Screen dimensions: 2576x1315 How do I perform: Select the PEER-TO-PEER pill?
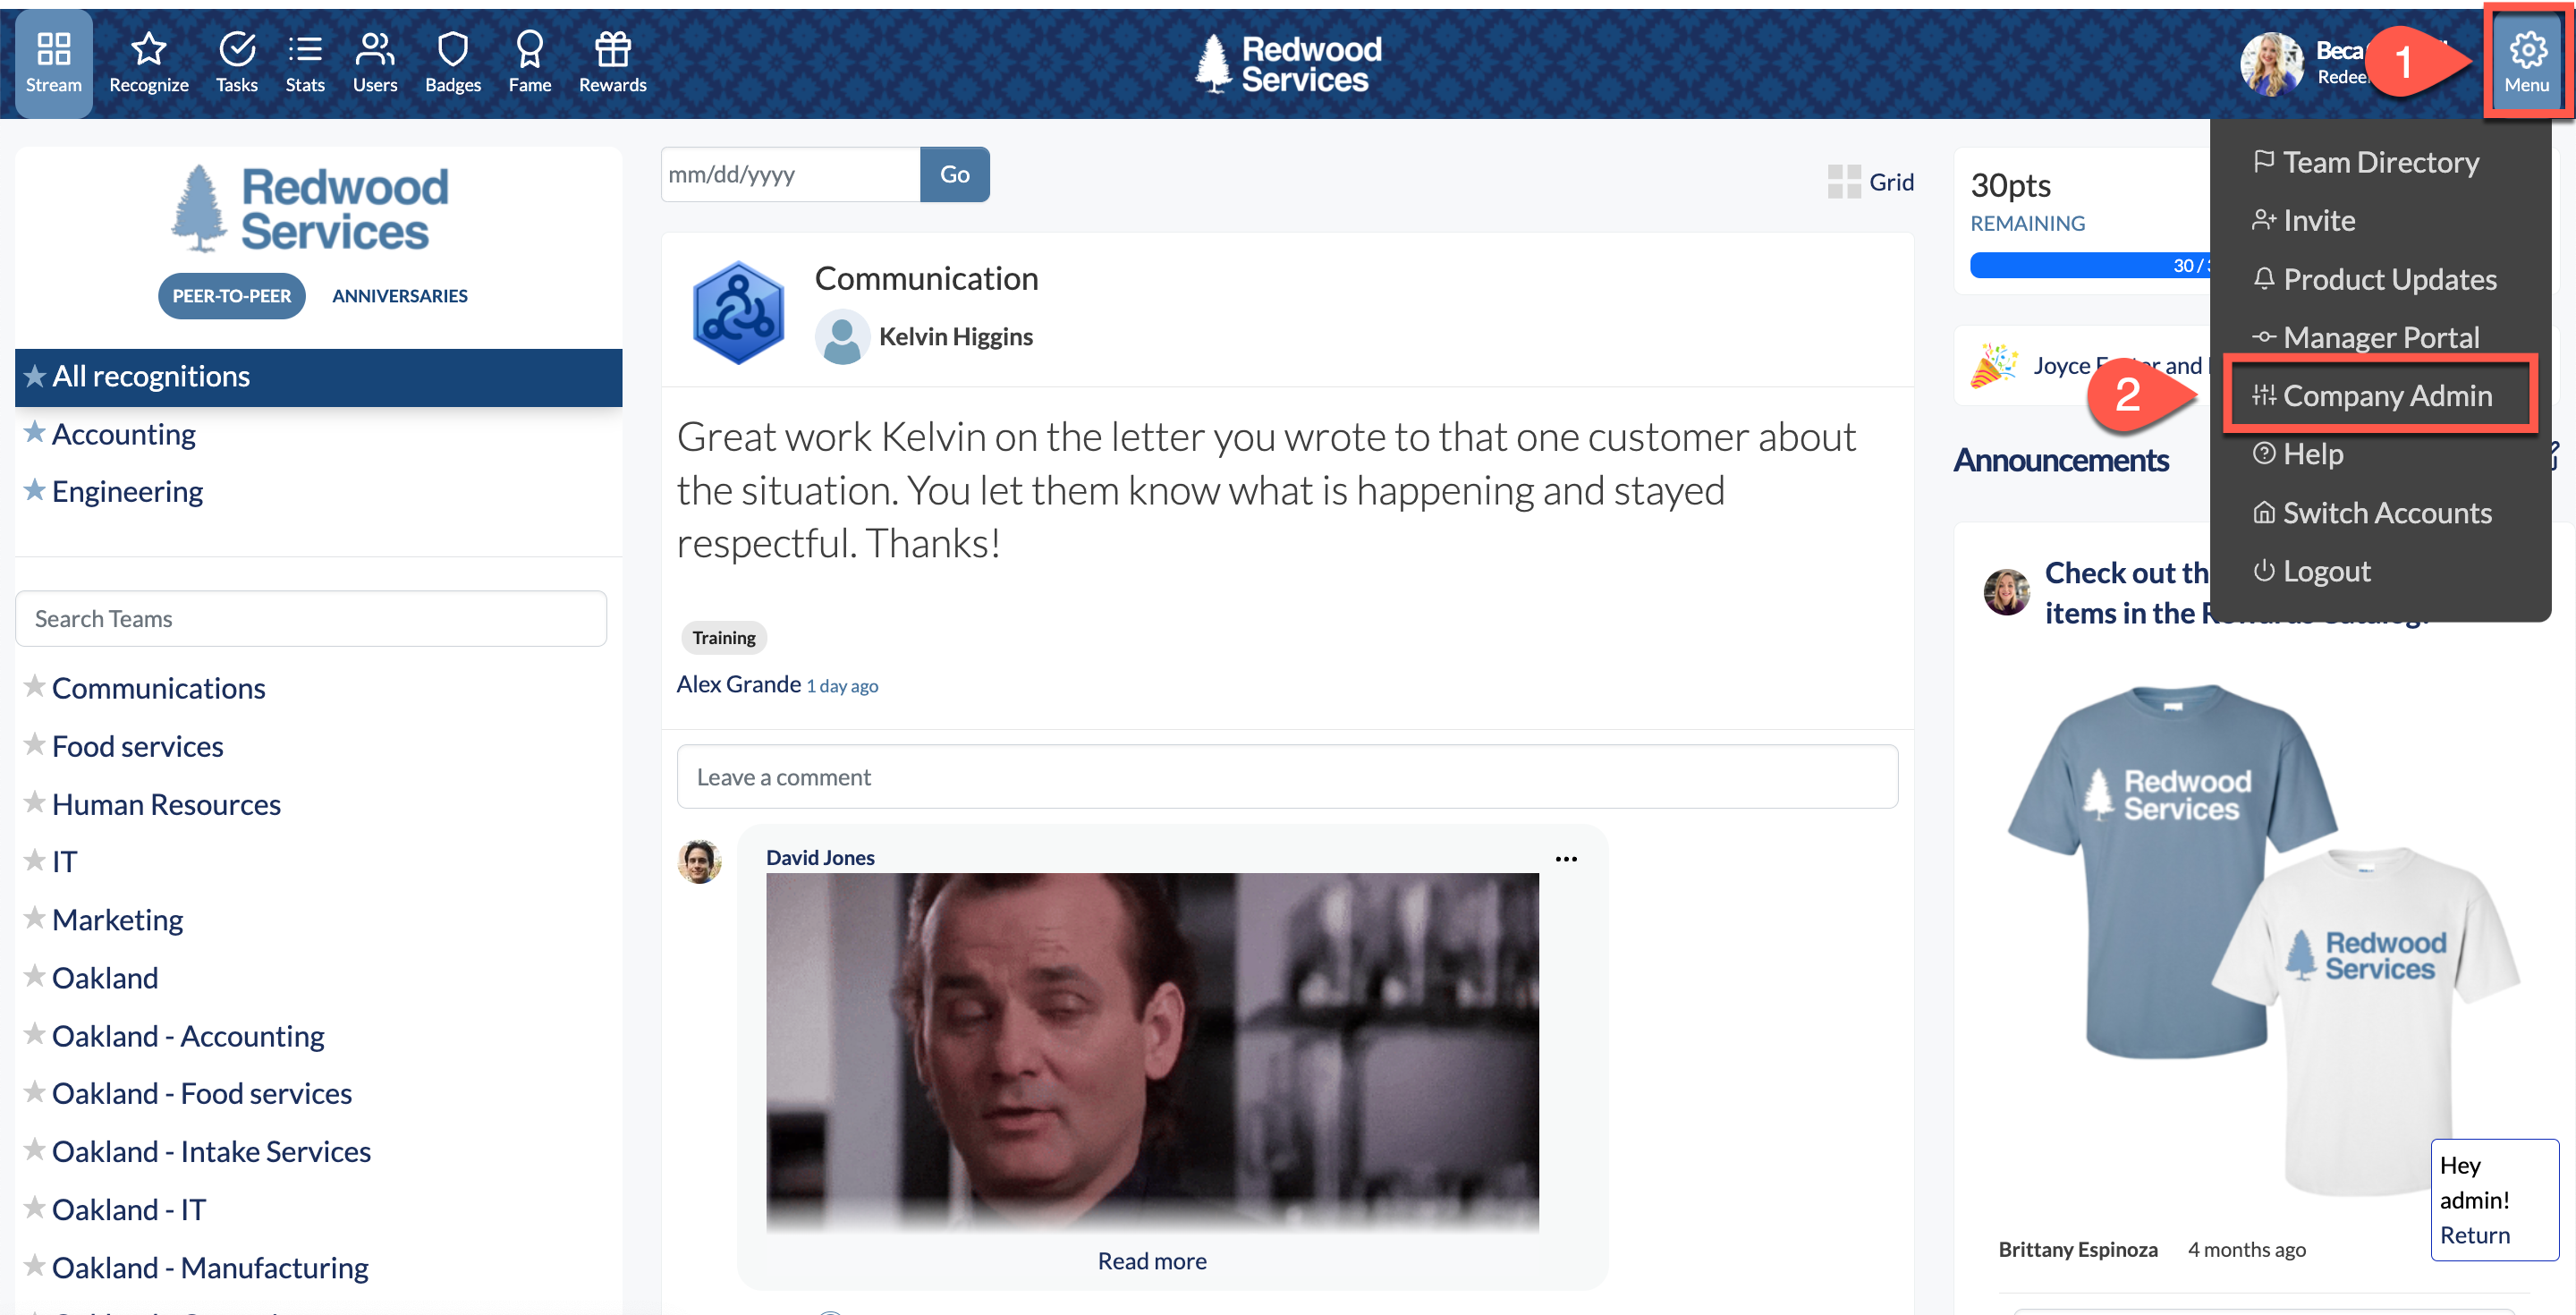tap(232, 296)
